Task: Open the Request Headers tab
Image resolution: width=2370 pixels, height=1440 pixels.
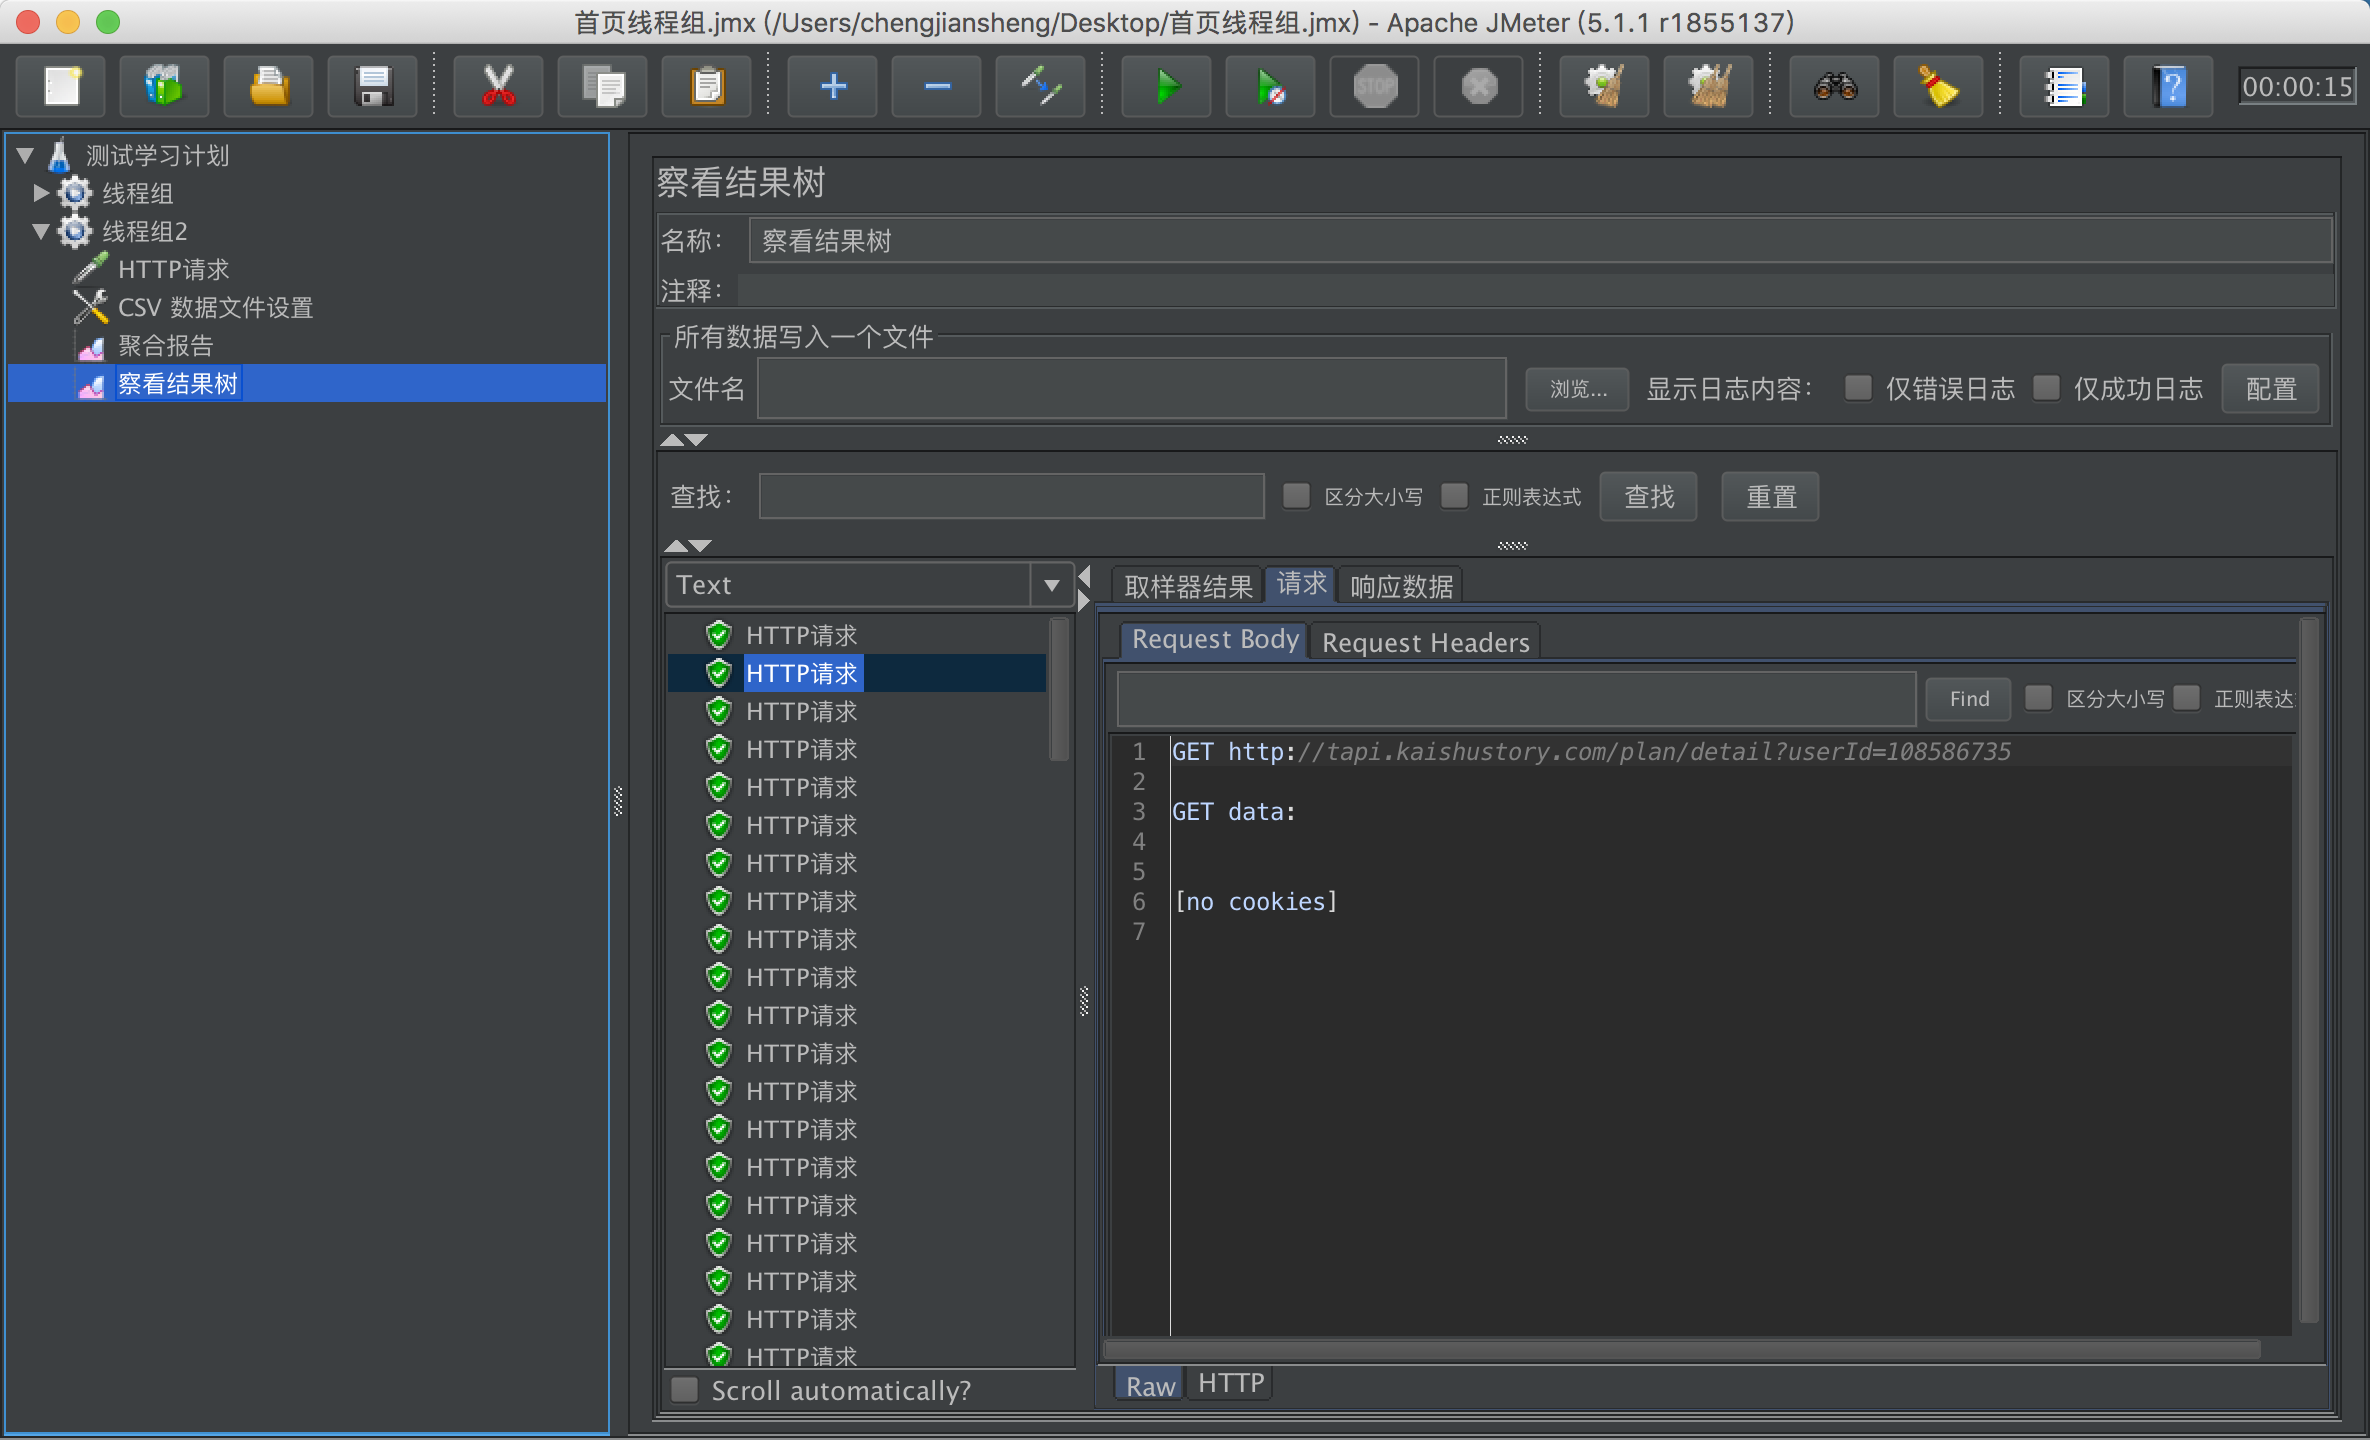Action: 1425,642
